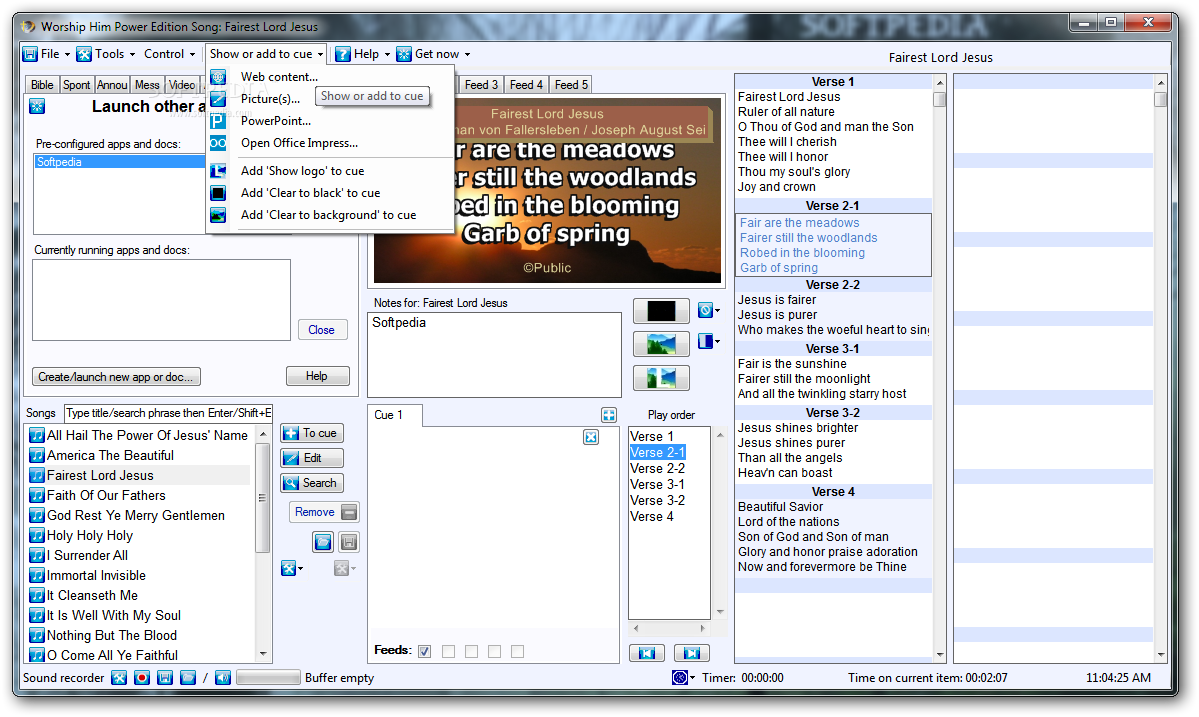Viewport: 1199px width, 717px height.
Task: Open the Control menu dropdown
Action: [169, 54]
